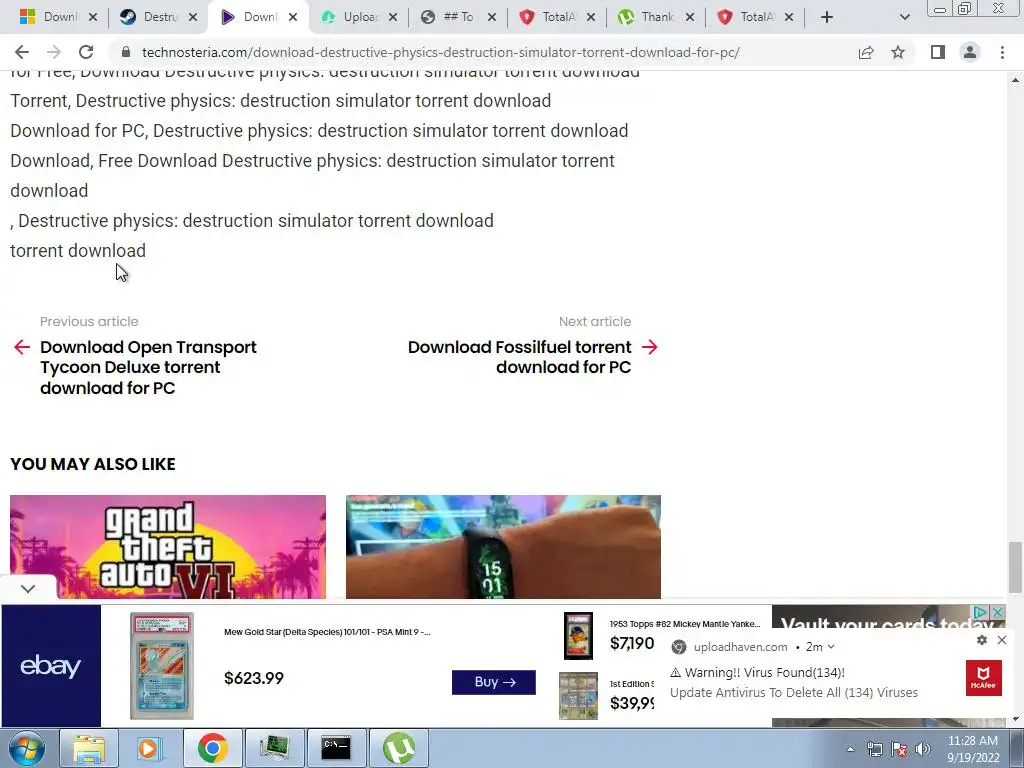Show hidden system tray icons
This screenshot has width=1024, height=768.
point(850,749)
